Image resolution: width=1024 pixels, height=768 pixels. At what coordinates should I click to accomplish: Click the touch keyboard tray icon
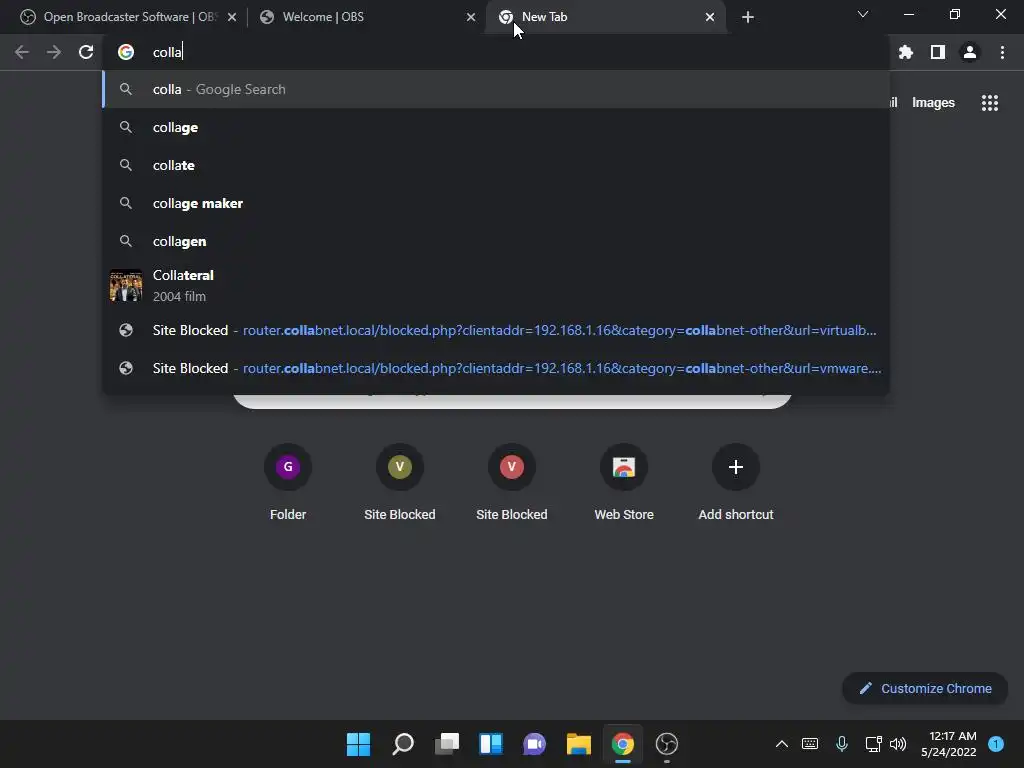[x=810, y=744]
